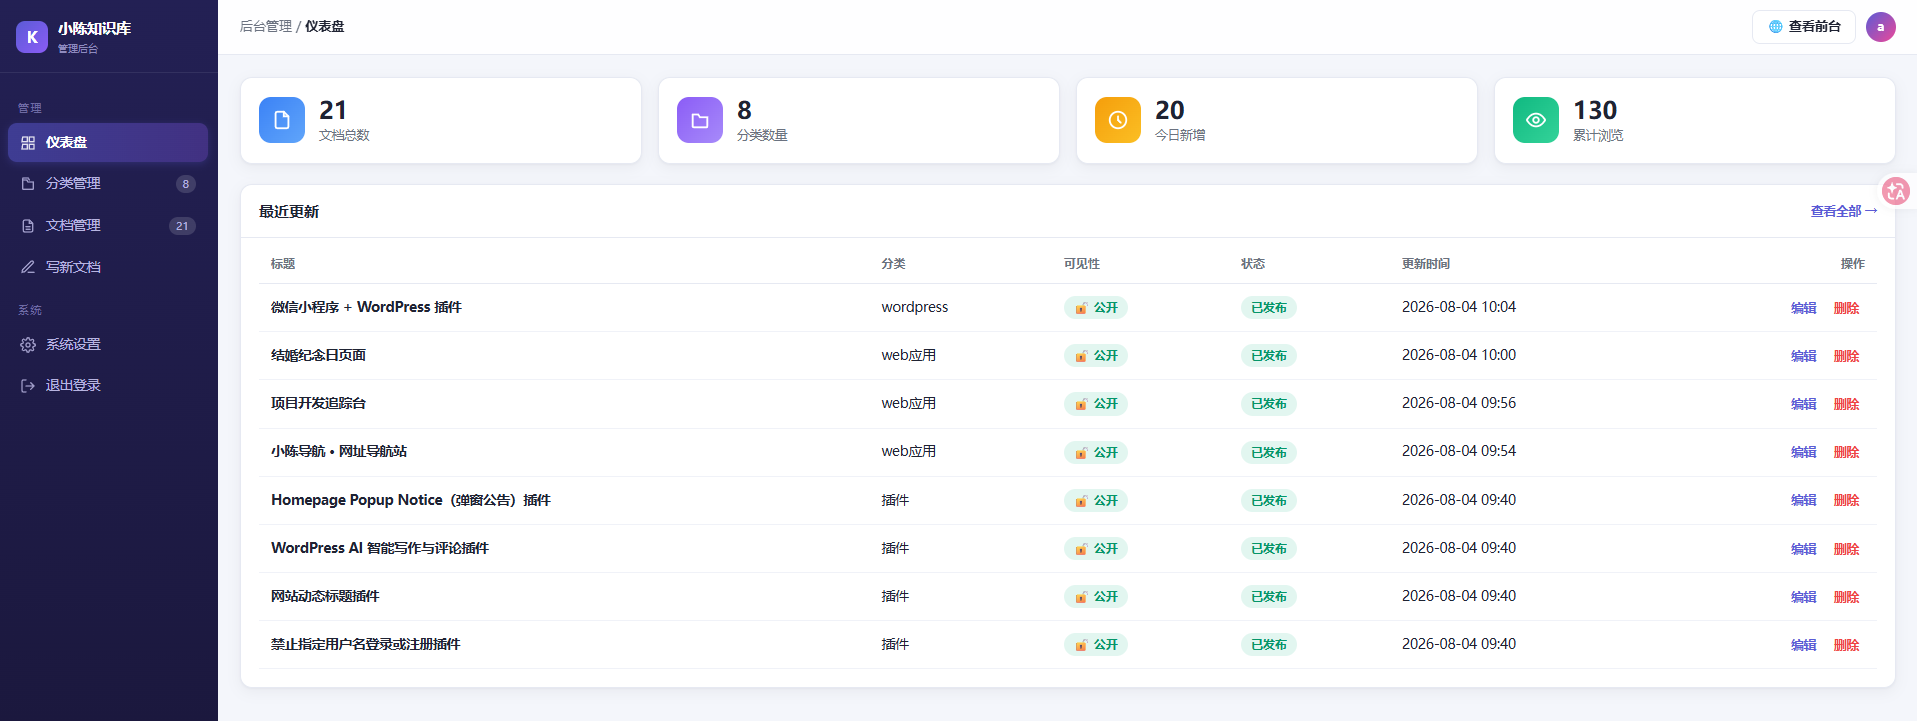Edit the 禁止指定用户名登录或注册插件 row
This screenshot has width=1917, height=721.
pyautogui.click(x=1804, y=645)
